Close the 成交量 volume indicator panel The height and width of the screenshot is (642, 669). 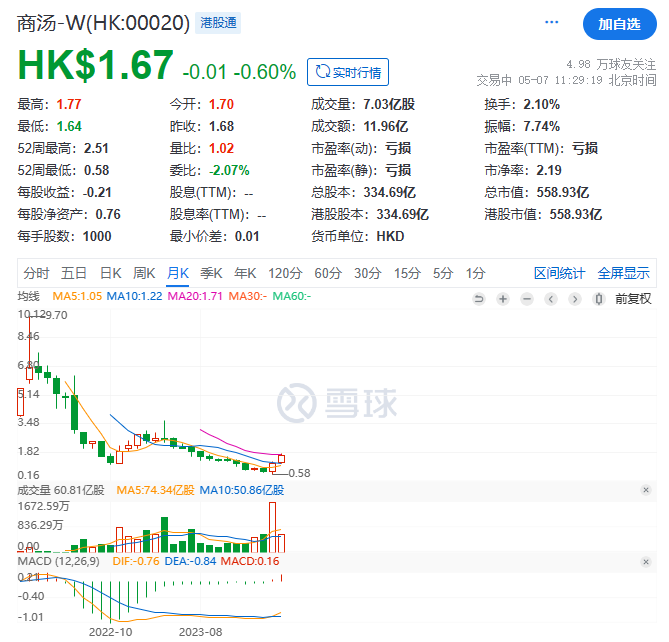[x=646, y=490]
